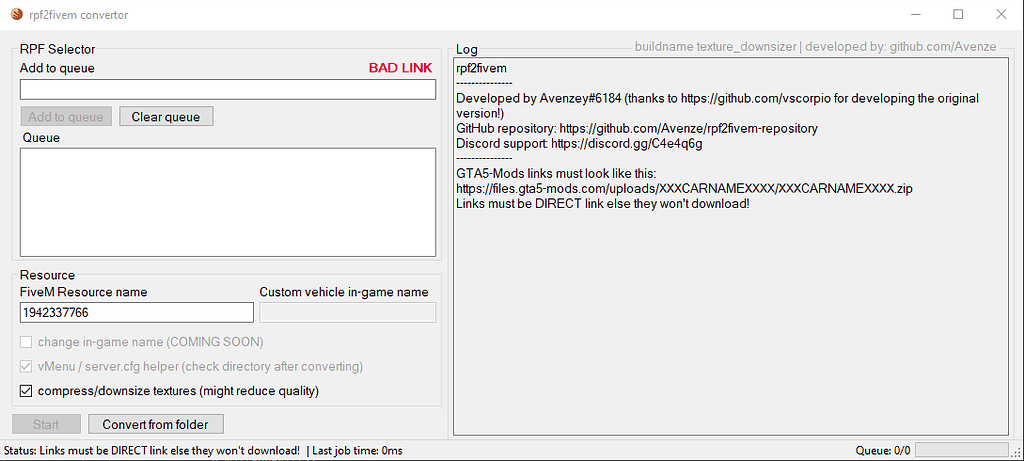Screen dimensions: 1024x461
Task: Click the queue progress bar in status bar
Action: point(961,451)
